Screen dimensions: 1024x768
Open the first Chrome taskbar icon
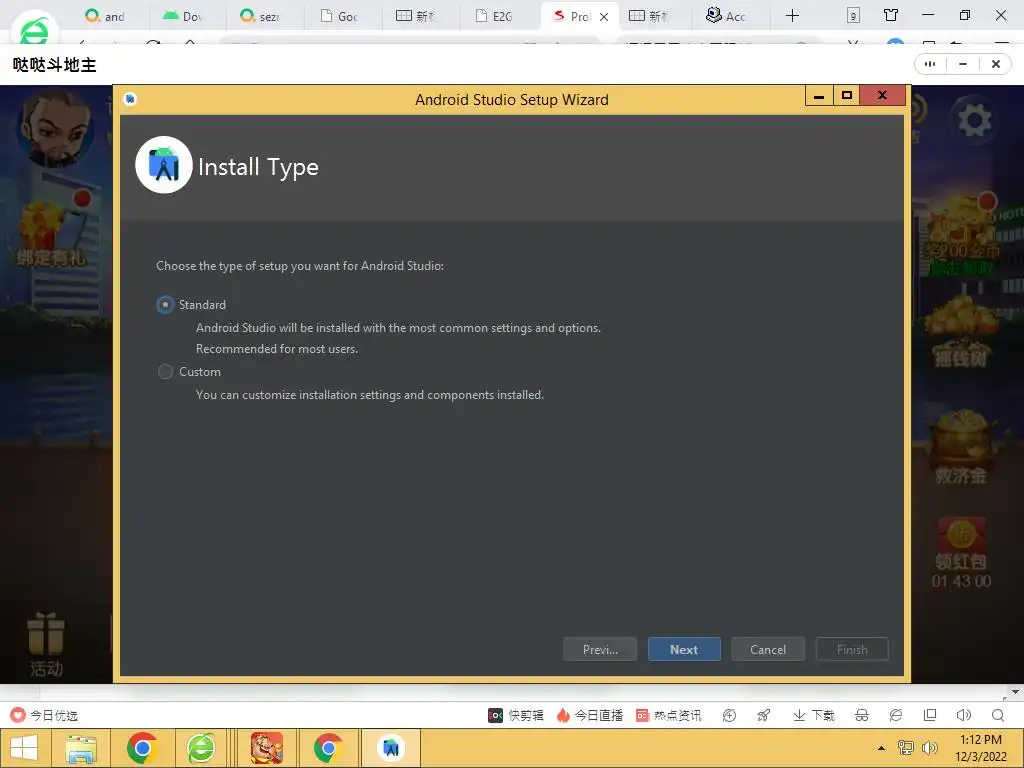pos(142,748)
